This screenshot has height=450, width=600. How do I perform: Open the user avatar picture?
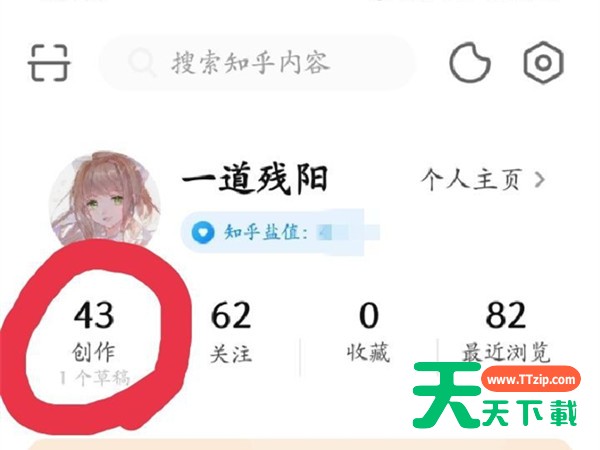[x=105, y=199]
